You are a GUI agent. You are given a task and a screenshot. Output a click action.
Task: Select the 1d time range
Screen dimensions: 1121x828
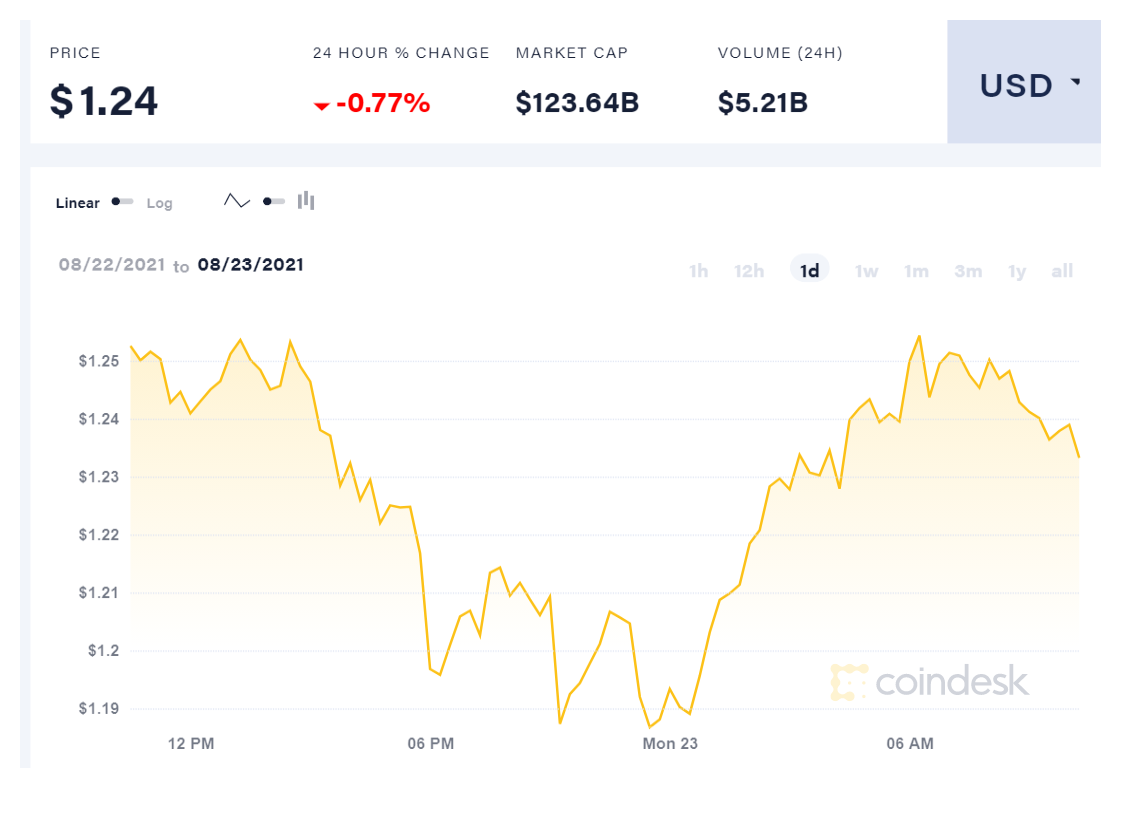point(810,270)
